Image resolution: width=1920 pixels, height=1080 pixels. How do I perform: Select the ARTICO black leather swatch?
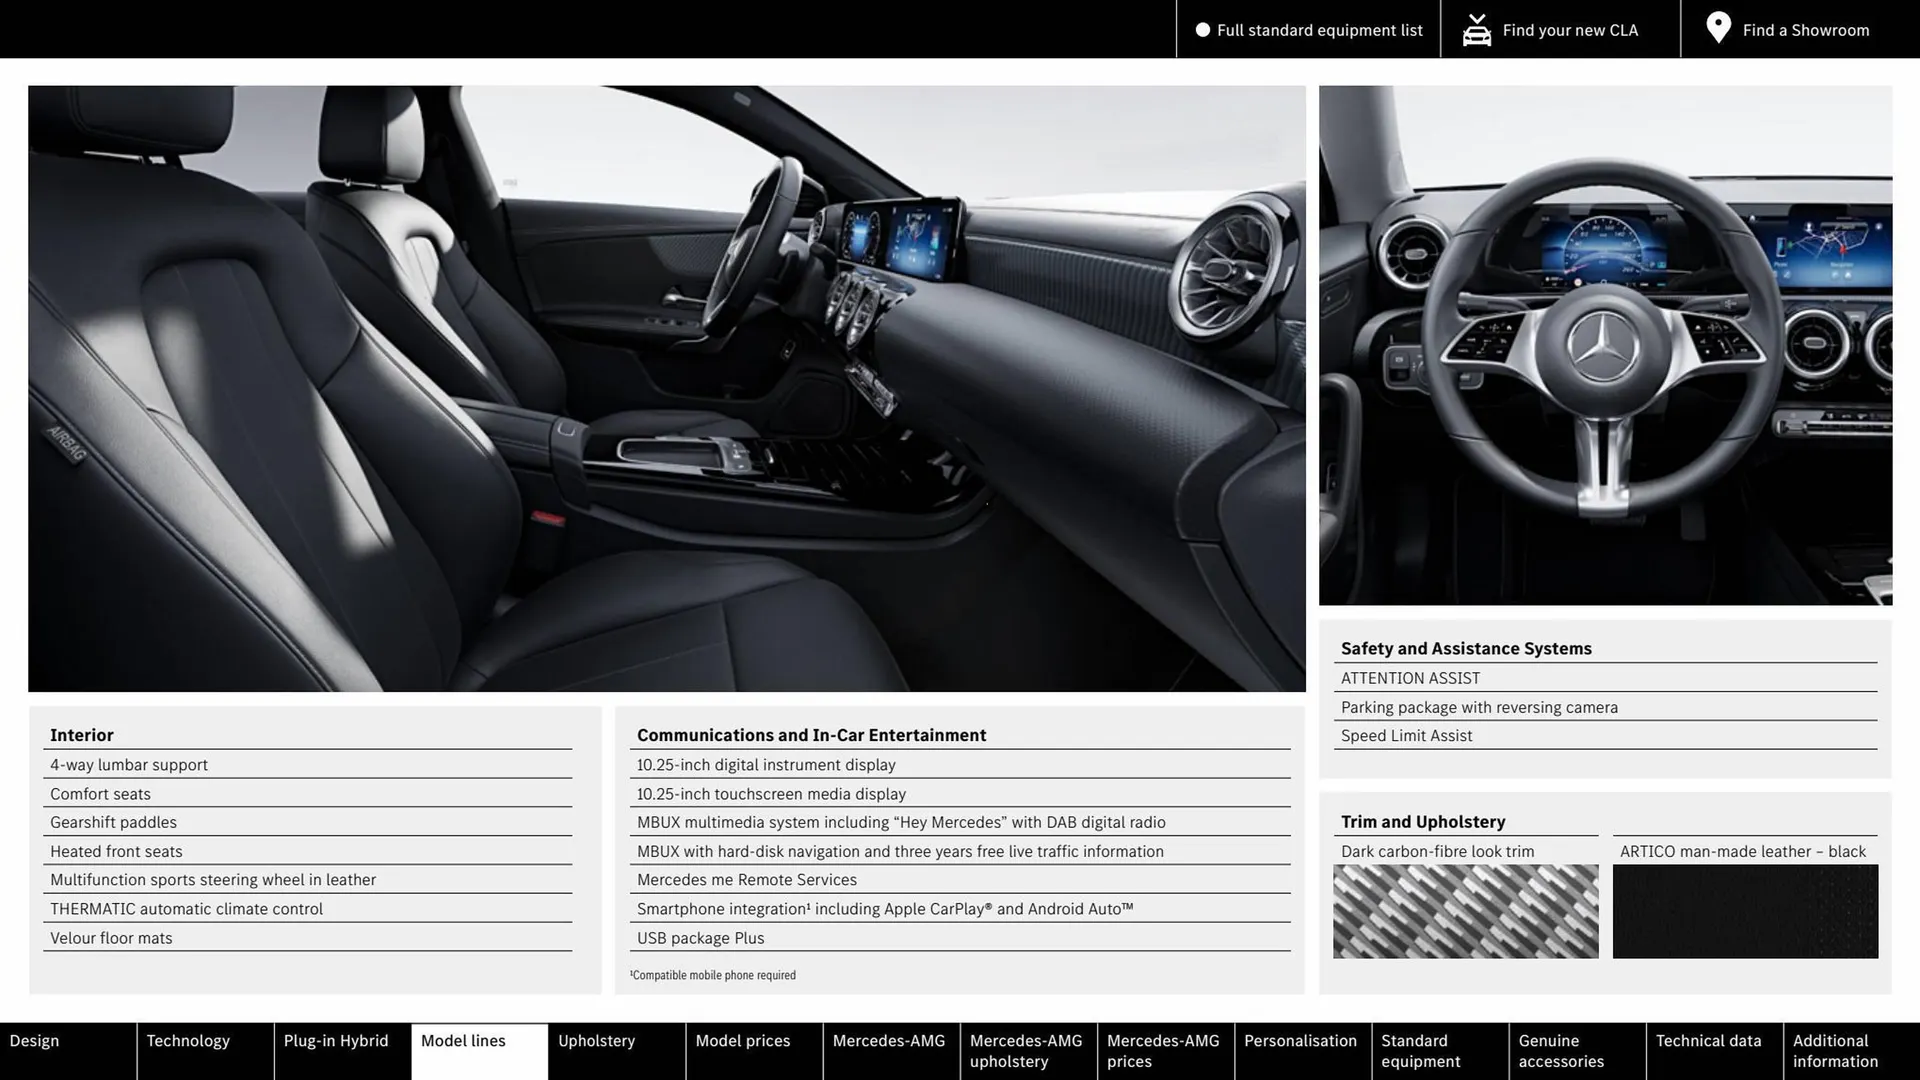click(x=1745, y=911)
